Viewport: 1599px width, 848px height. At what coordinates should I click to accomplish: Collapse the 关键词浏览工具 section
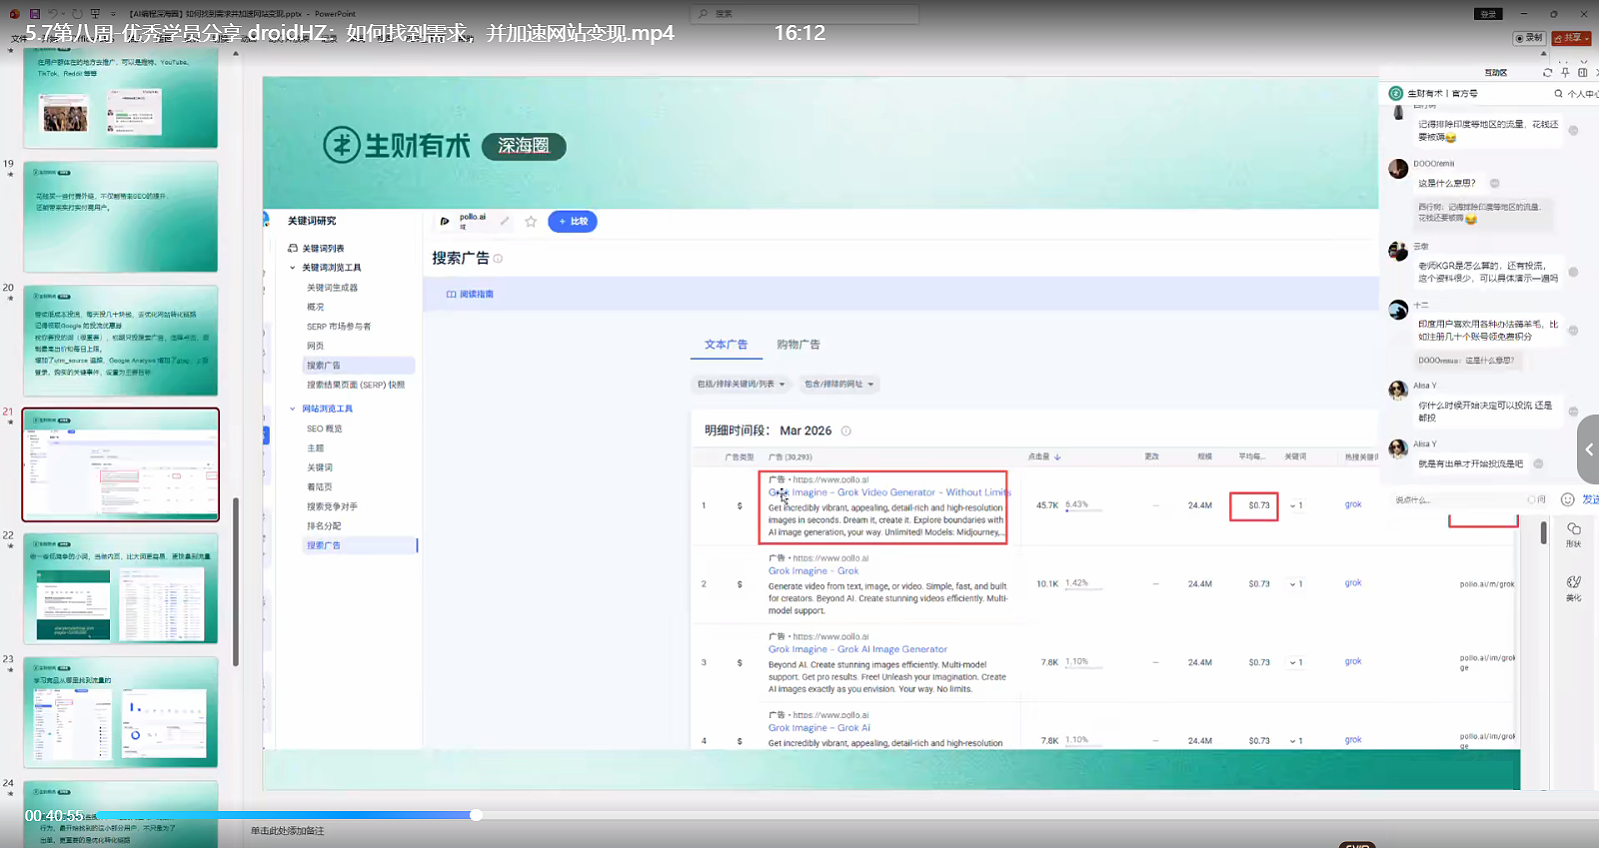click(293, 268)
